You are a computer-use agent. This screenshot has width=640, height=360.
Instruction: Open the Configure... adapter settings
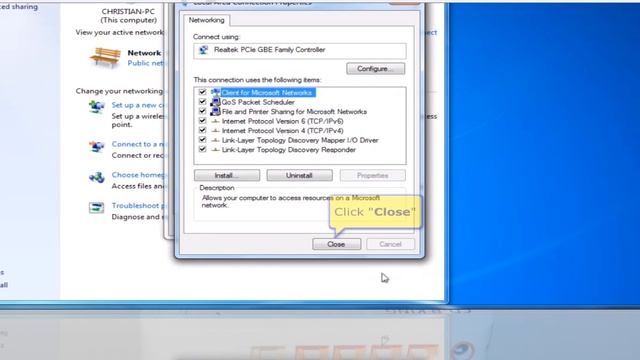pyautogui.click(x=376, y=69)
